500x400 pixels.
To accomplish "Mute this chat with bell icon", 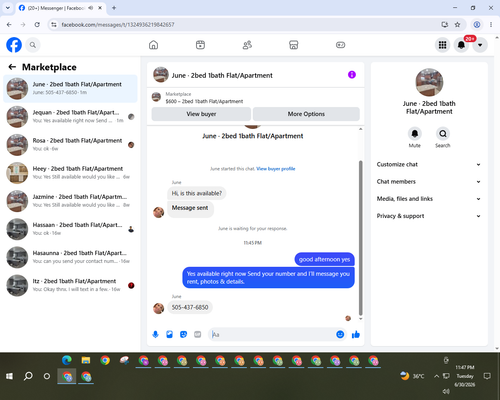I will (x=415, y=134).
